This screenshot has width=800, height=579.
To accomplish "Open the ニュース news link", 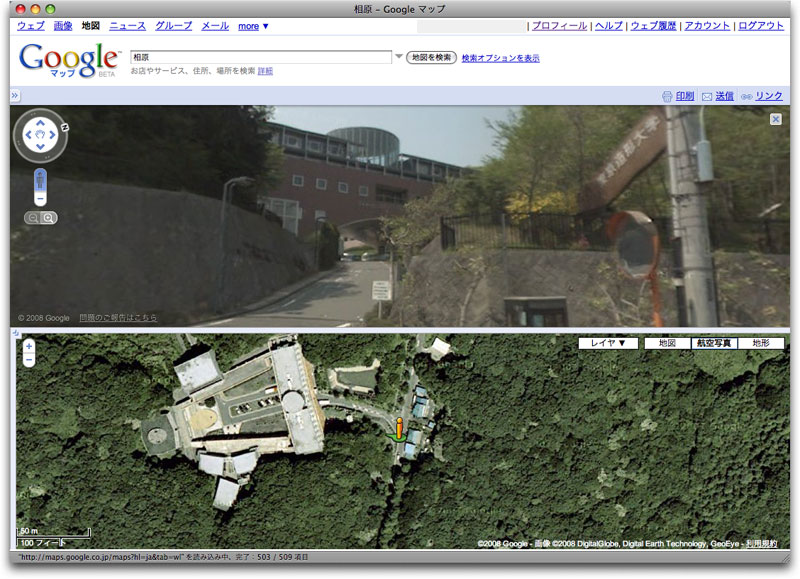I will pyautogui.click(x=128, y=26).
